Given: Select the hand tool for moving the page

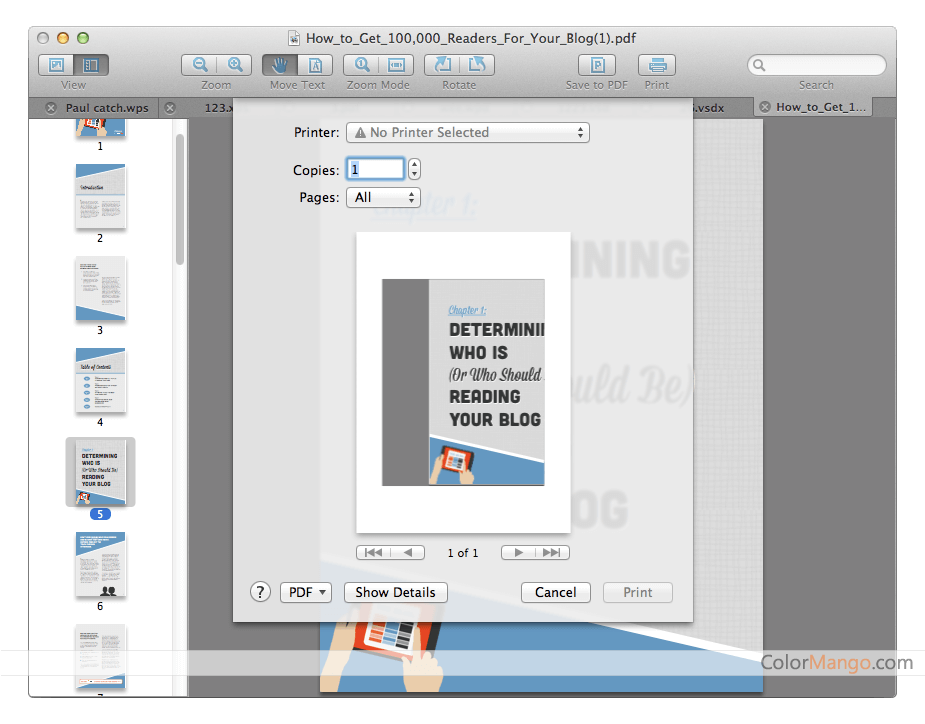Looking at the screenshot, I should 280,64.
